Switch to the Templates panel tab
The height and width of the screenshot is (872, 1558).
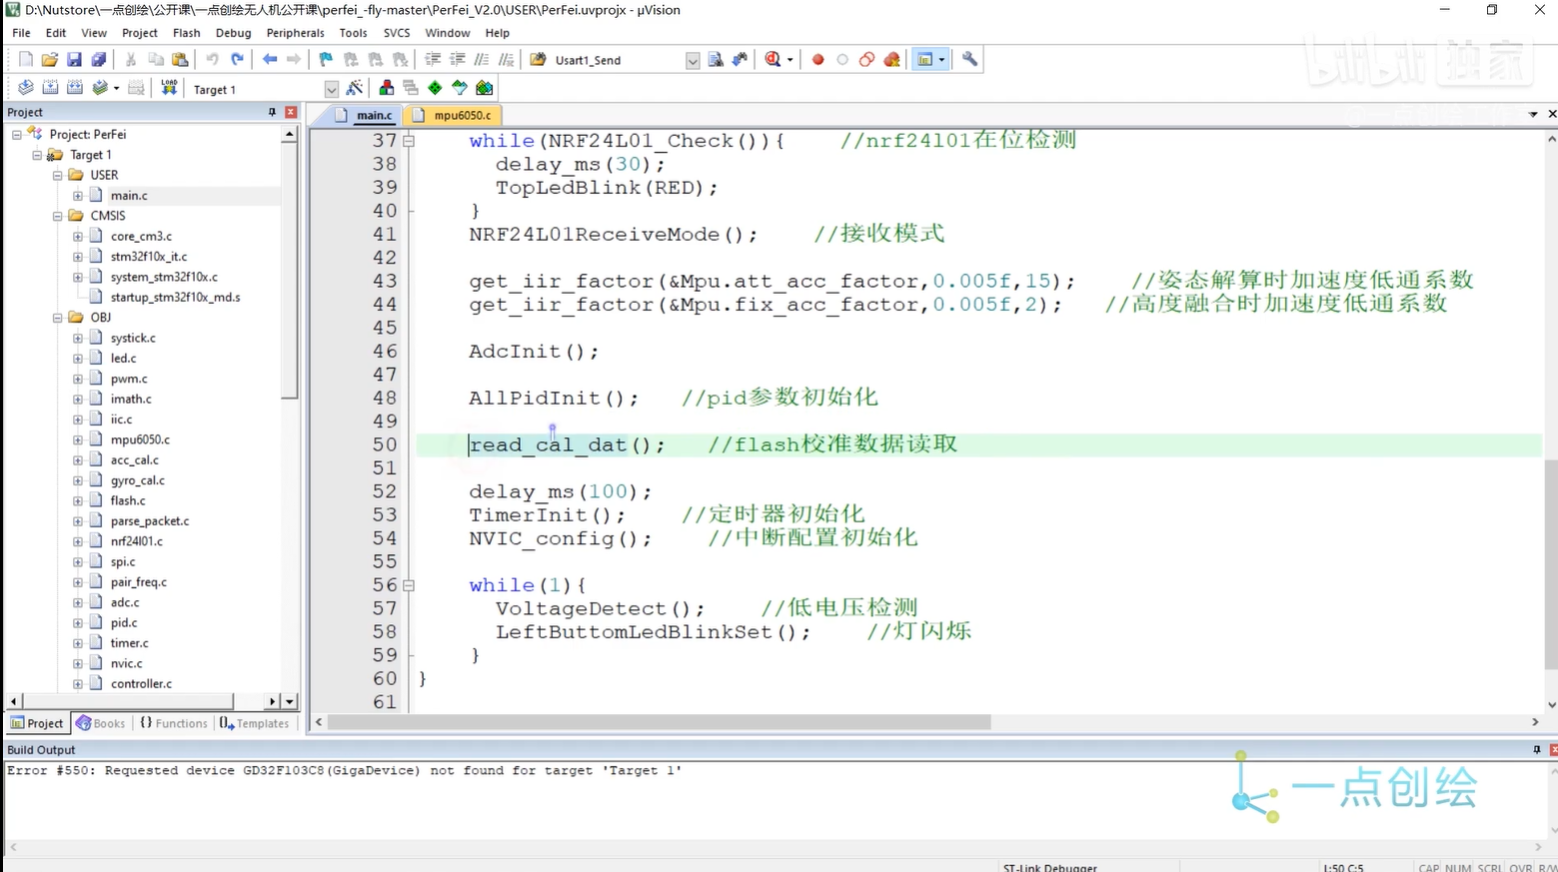(254, 723)
